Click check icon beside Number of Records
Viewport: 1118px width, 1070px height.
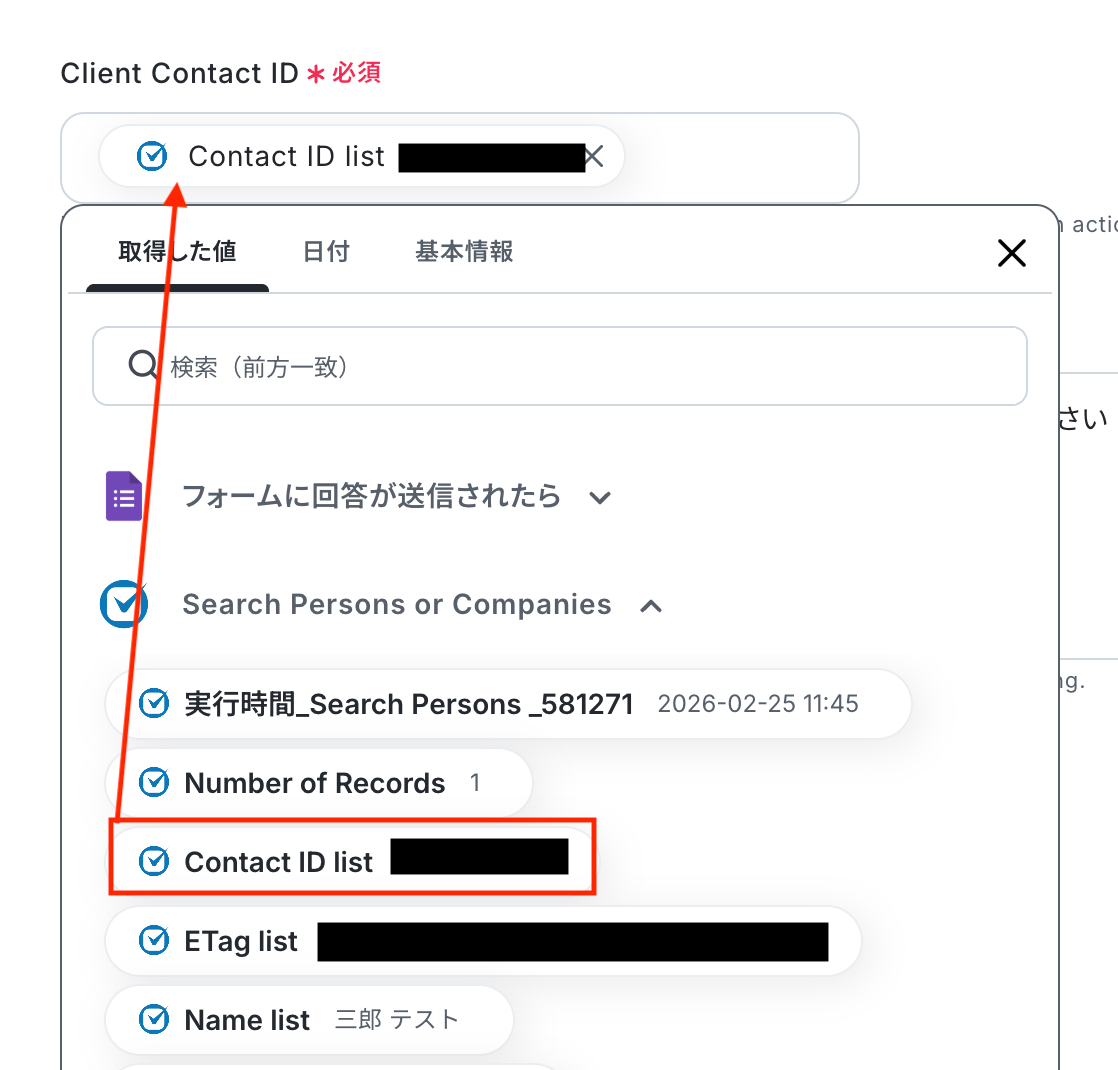pos(154,782)
